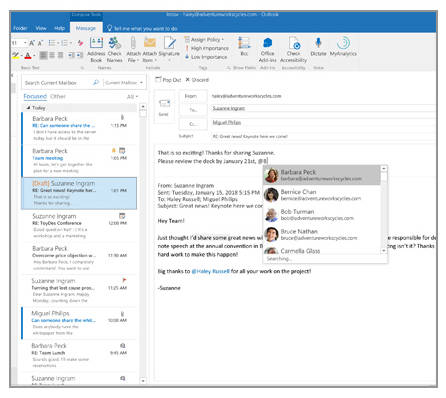The height and width of the screenshot is (398, 446).
Task: Pop out the draft message
Action: point(168,80)
